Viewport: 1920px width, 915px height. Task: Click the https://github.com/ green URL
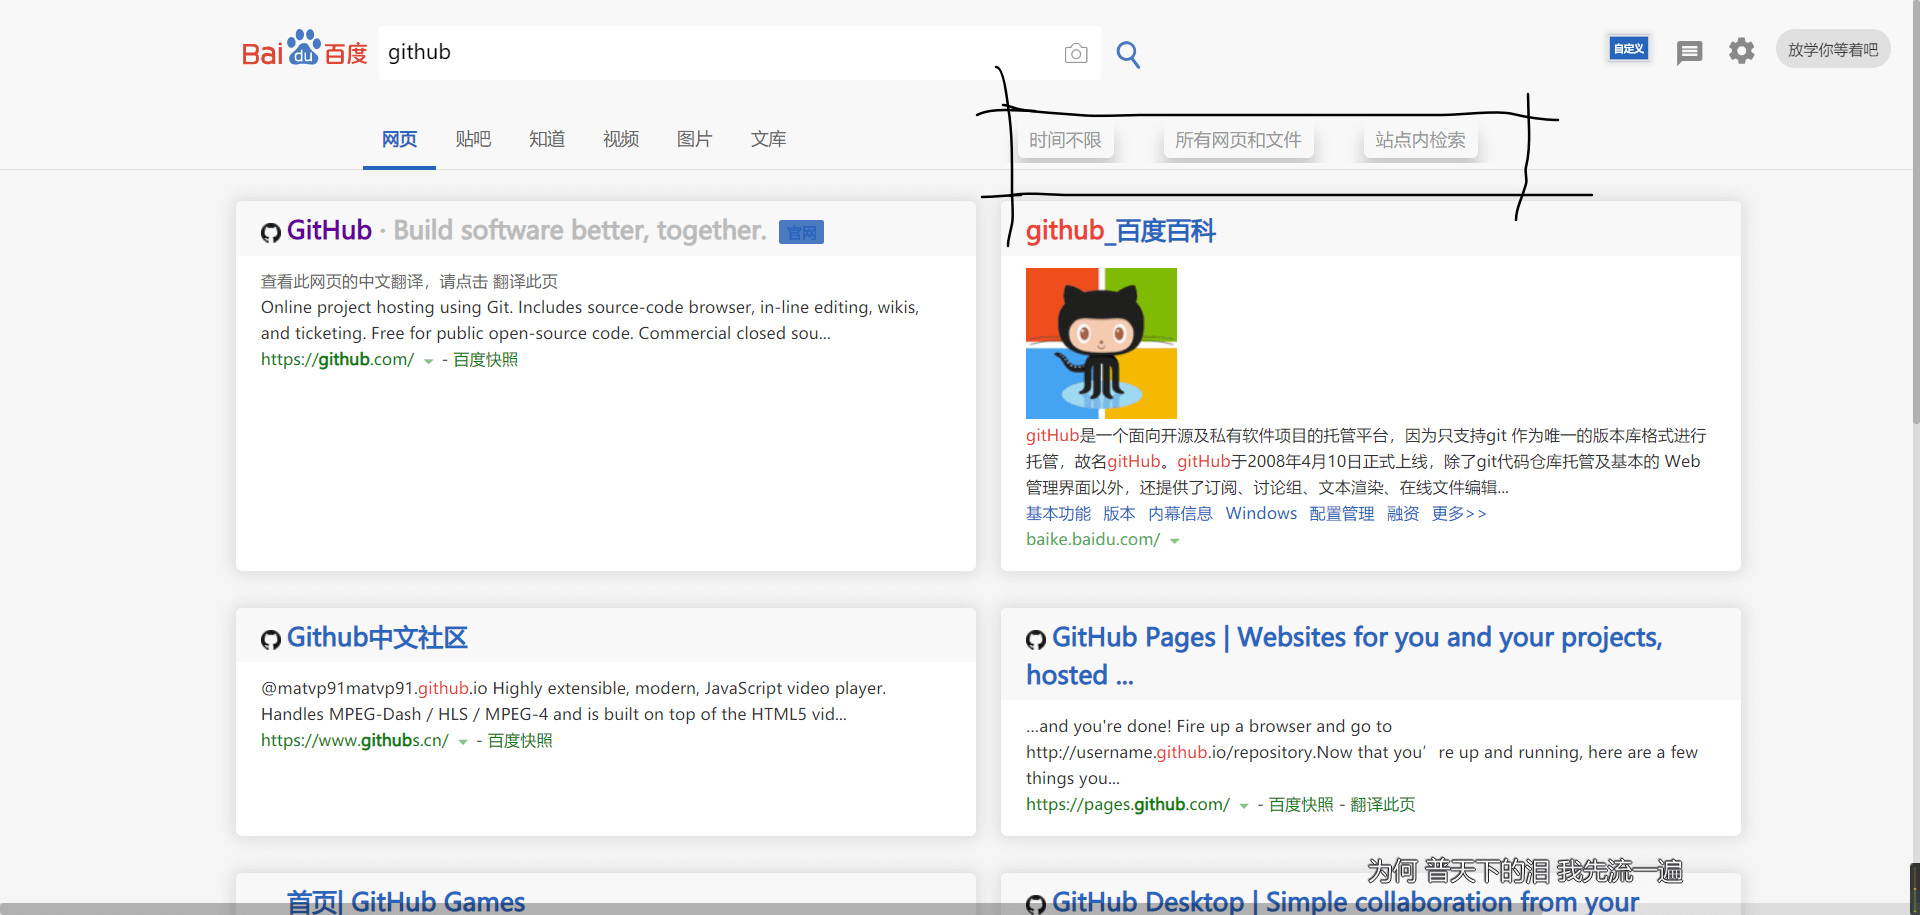point(337,360)
